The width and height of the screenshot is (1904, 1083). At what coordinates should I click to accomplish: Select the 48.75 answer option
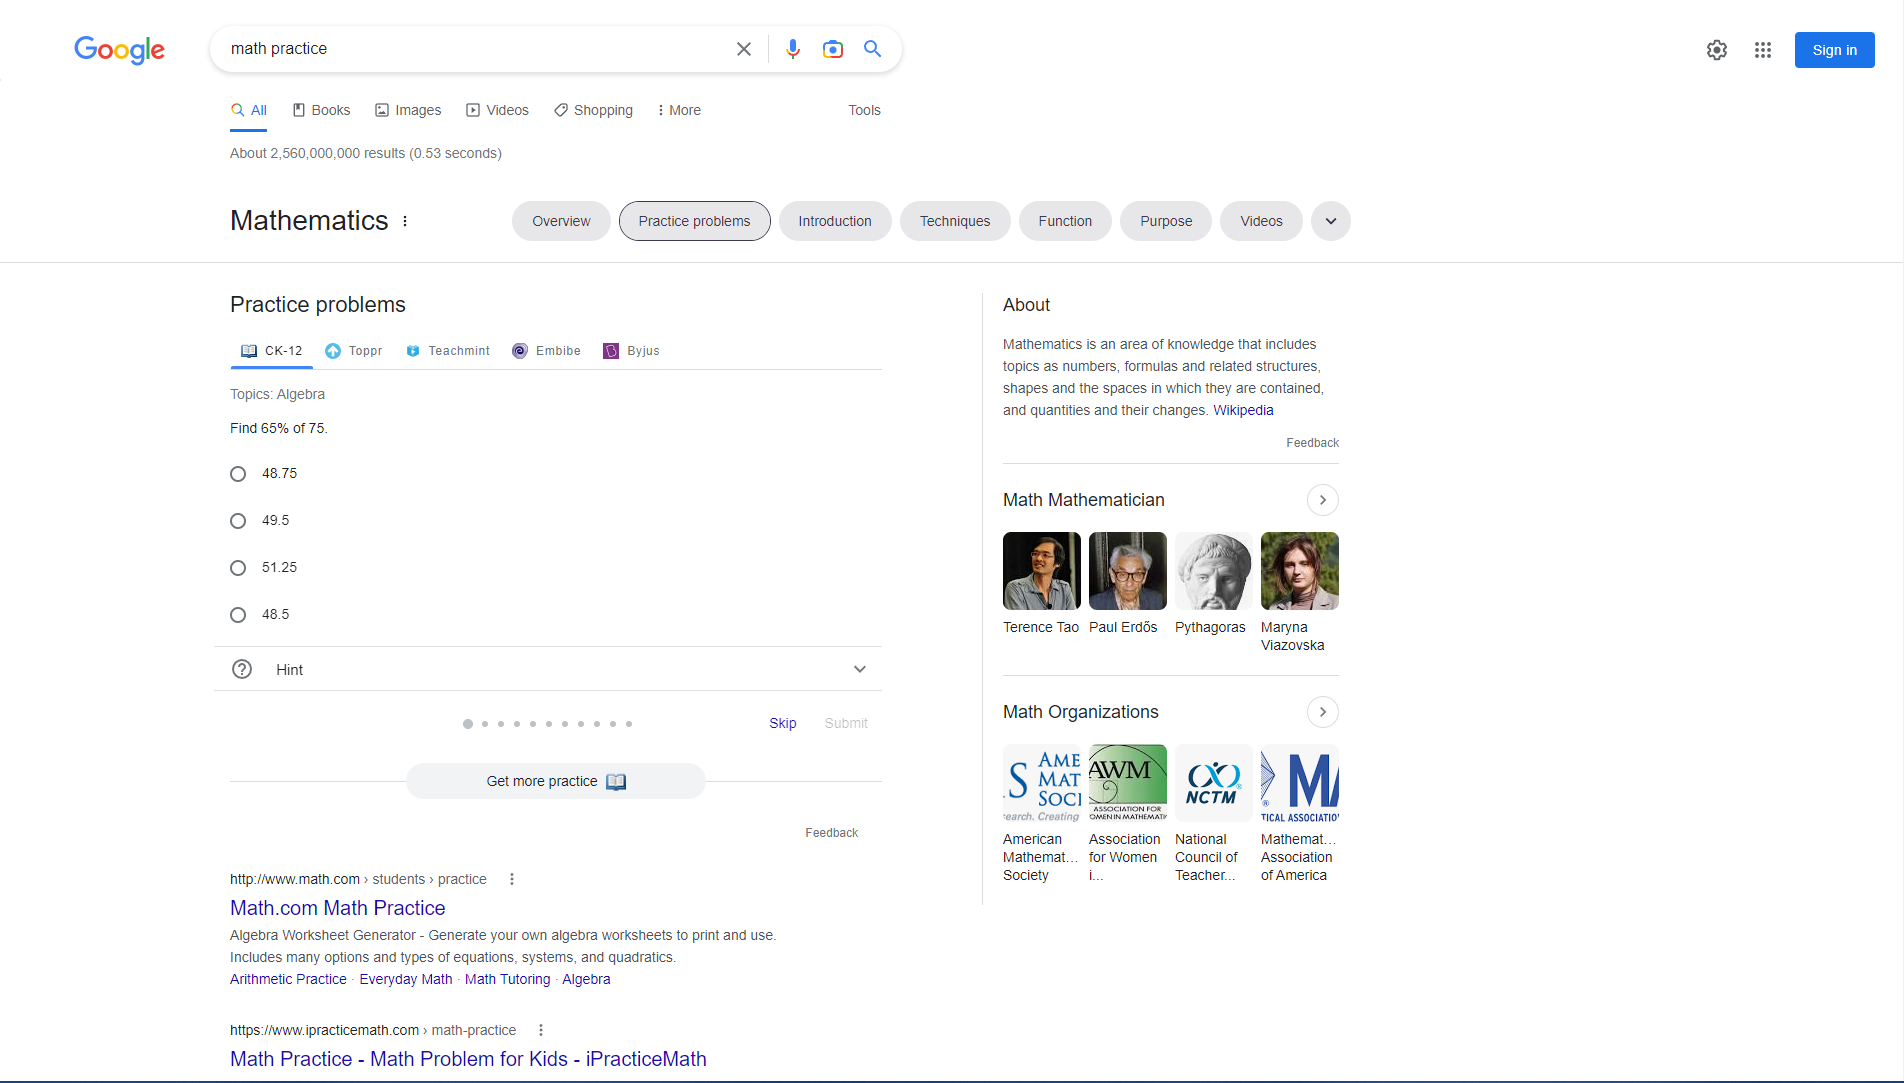pyautogui.click(x=238, y=474)
